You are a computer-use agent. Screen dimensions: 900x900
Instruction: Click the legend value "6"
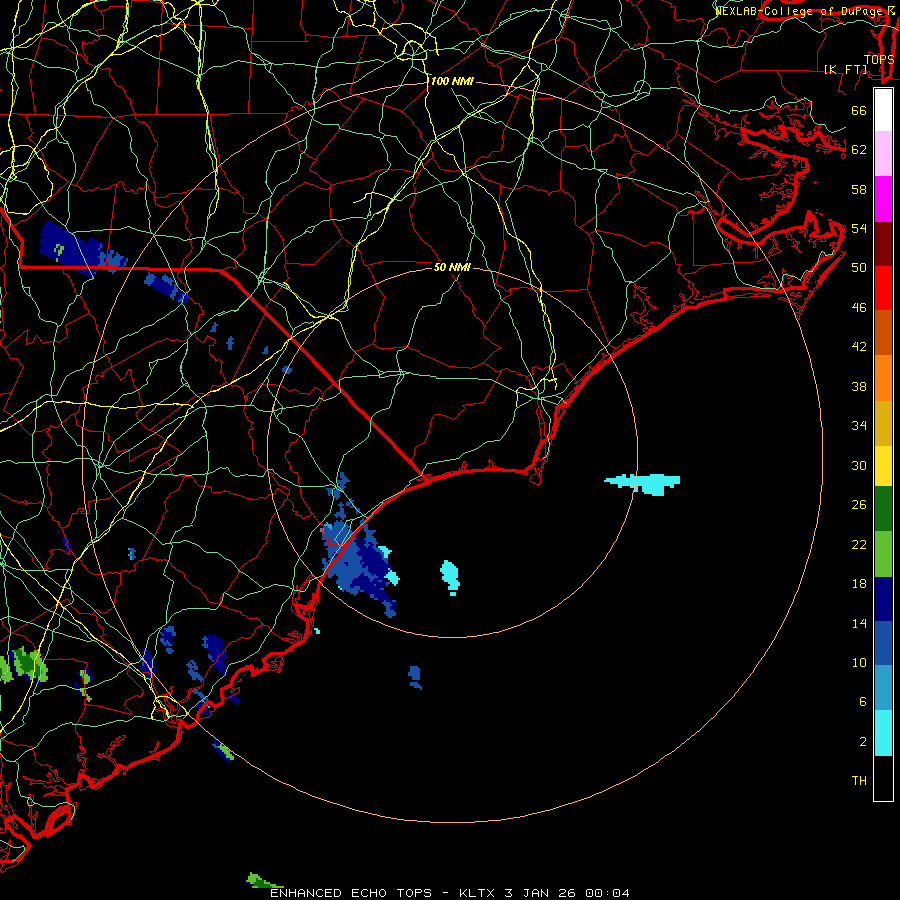(x=862, y=702)
